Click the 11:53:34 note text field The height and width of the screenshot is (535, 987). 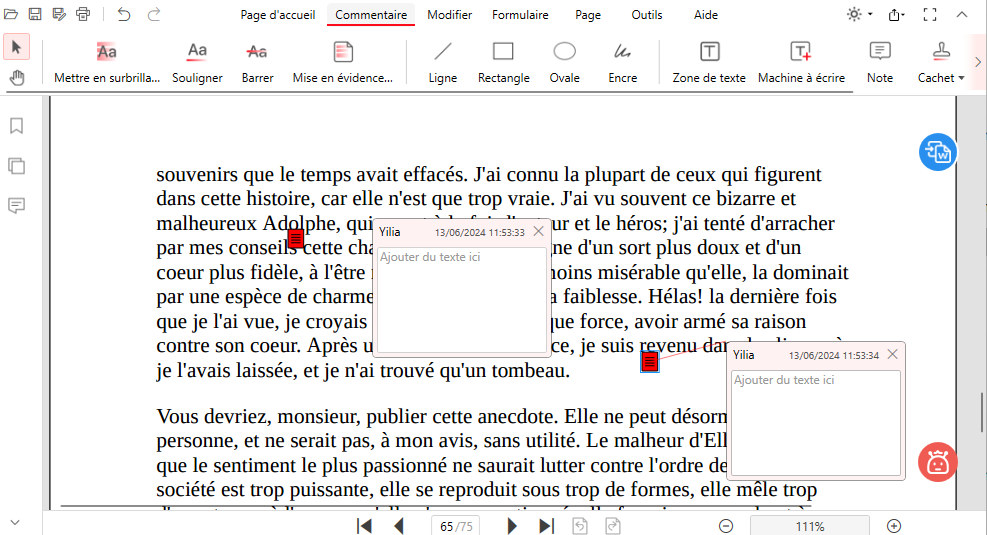(x=816, y=422)
